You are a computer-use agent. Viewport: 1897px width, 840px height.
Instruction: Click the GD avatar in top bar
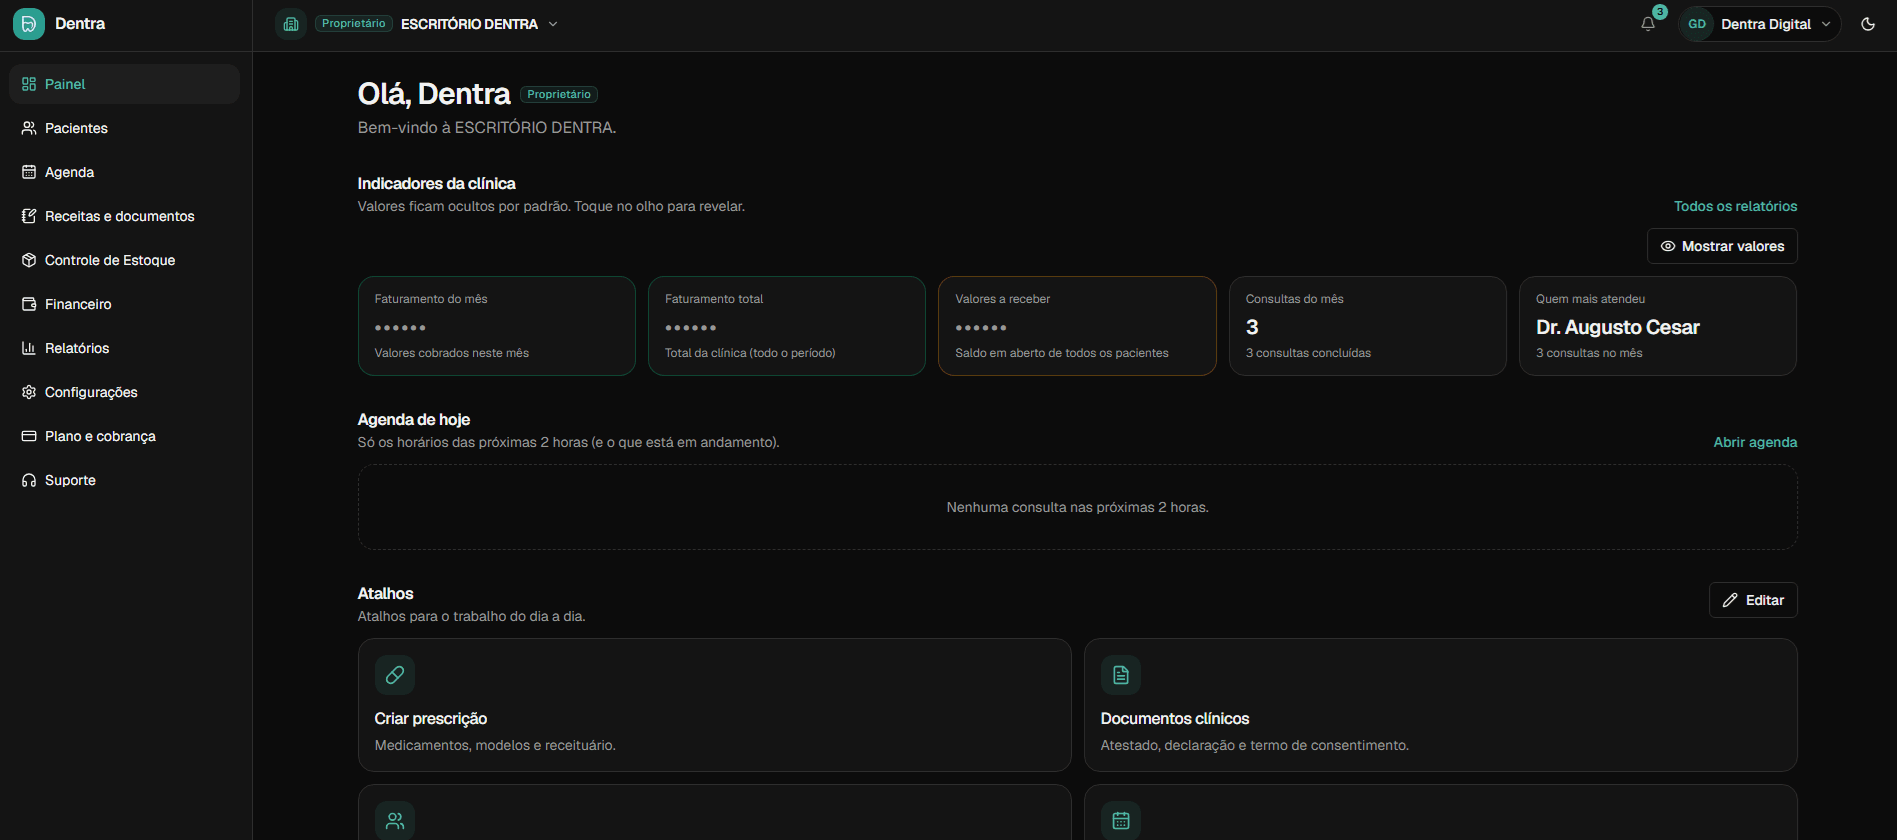tap(1696, 24)
